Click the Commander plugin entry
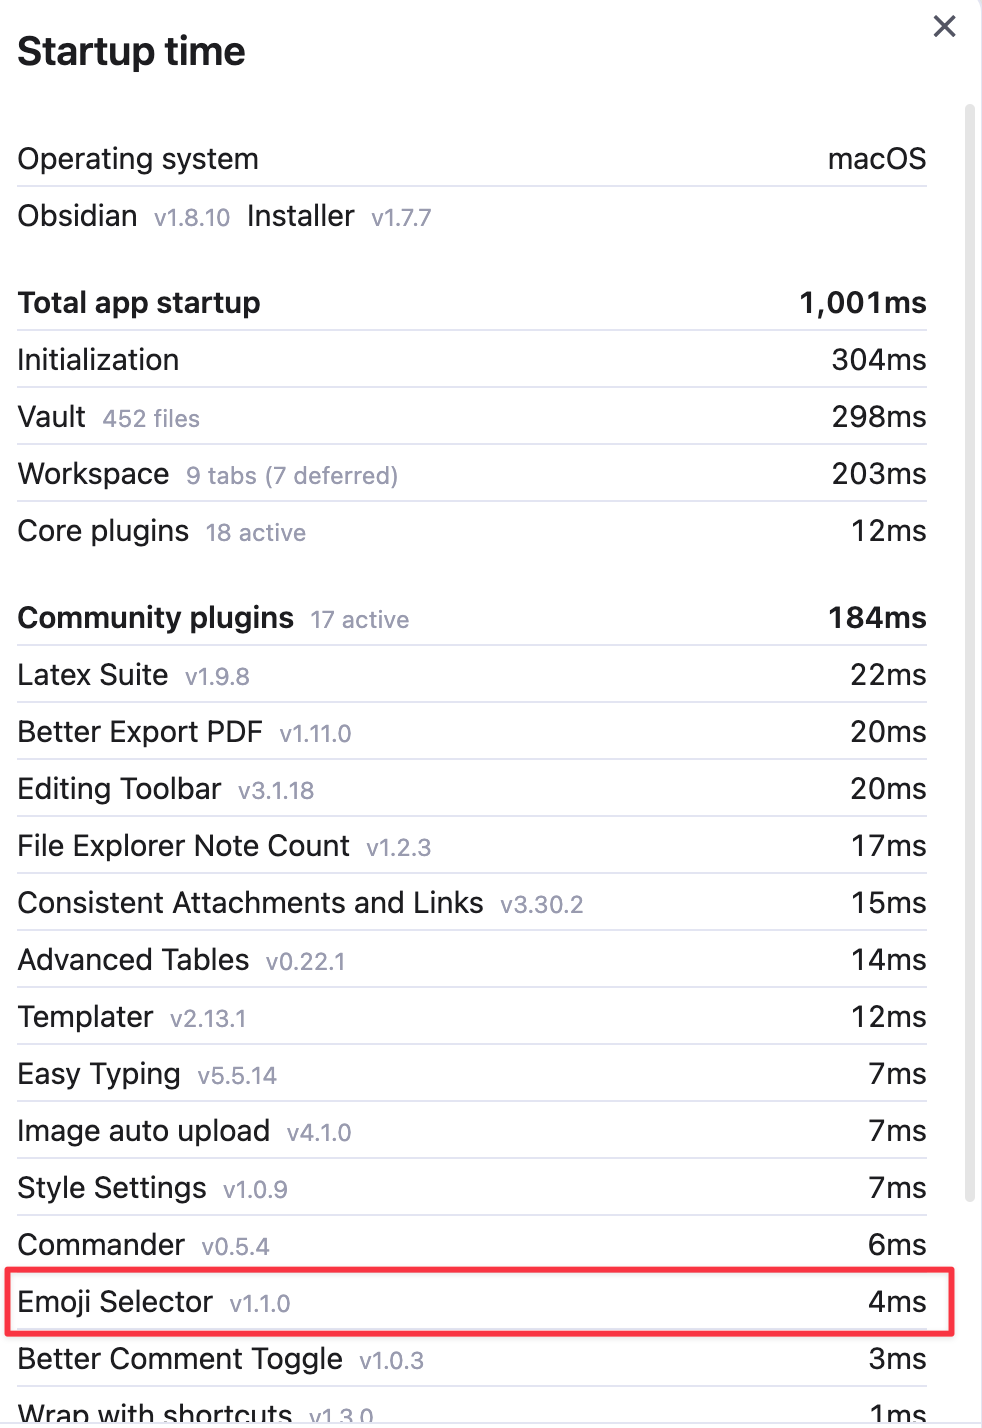 pos(101,1245)
